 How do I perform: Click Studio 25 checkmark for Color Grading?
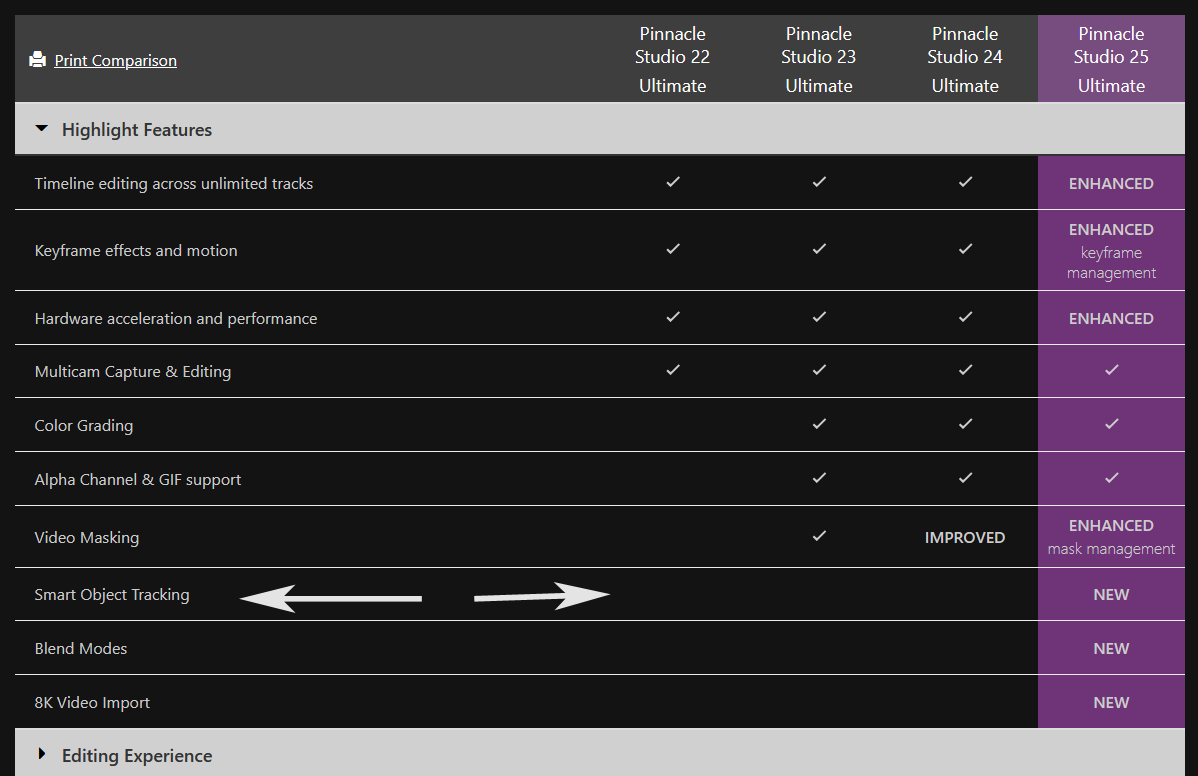[1112, 424]
